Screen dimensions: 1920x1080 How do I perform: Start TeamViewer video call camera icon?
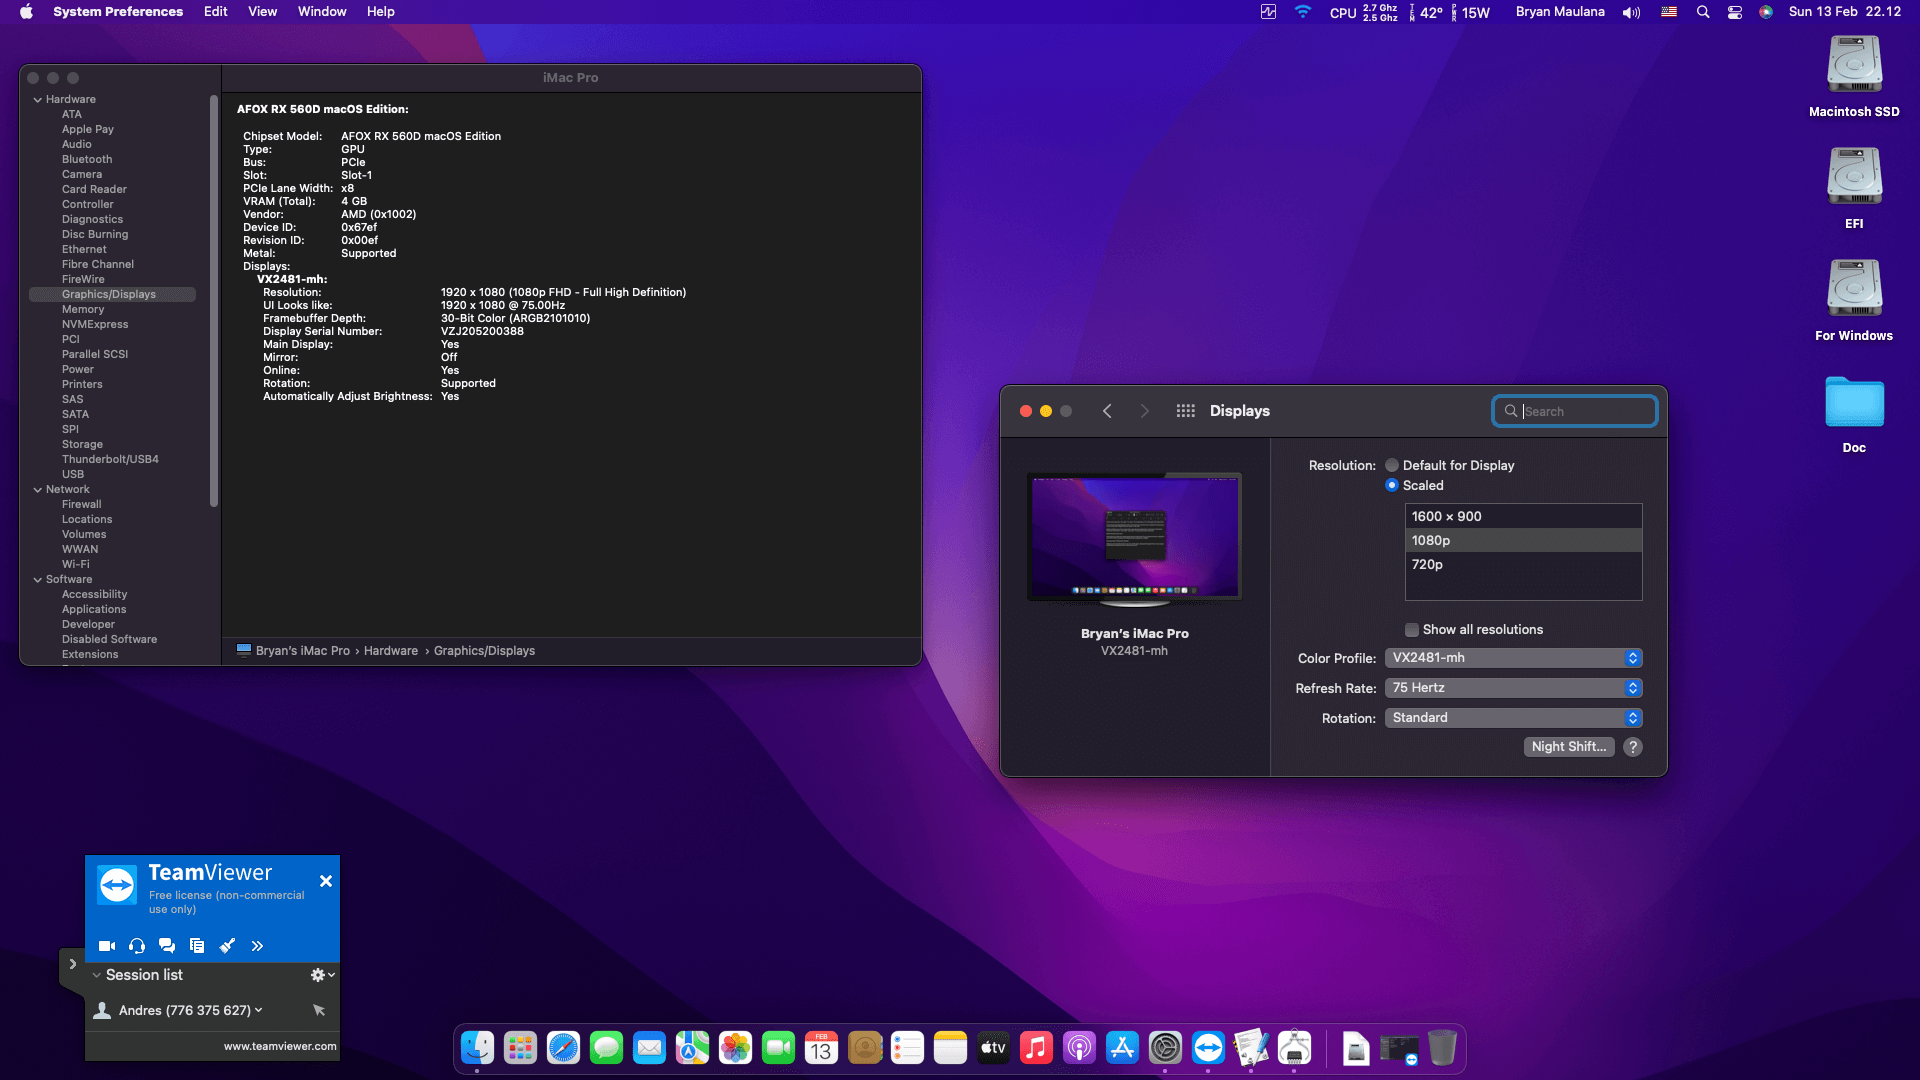(107, 946)
